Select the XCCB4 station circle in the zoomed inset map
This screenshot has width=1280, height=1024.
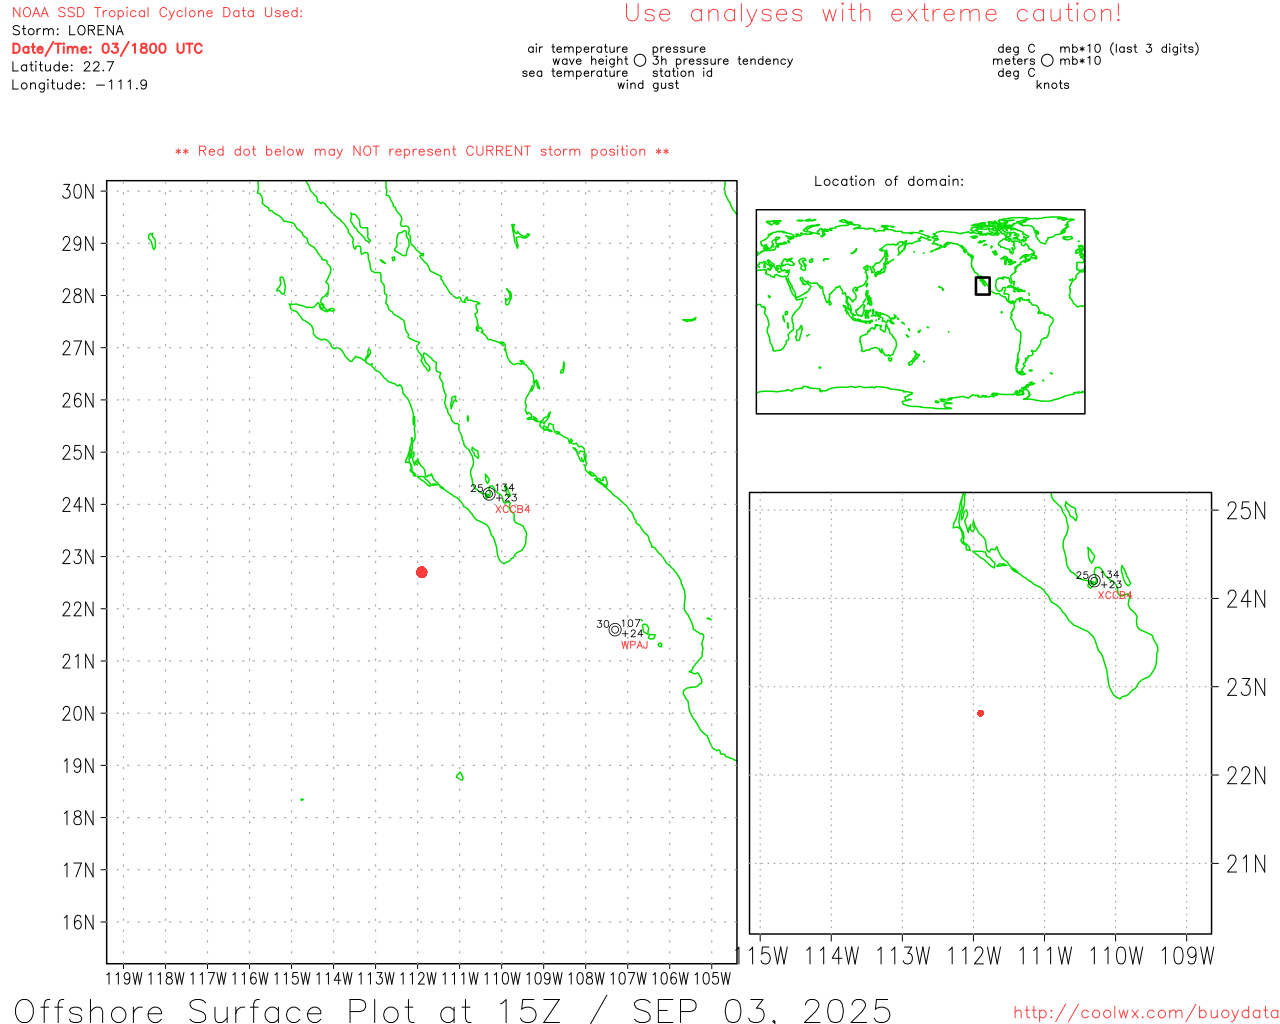pyautogui.click(x=1093, y=580)
